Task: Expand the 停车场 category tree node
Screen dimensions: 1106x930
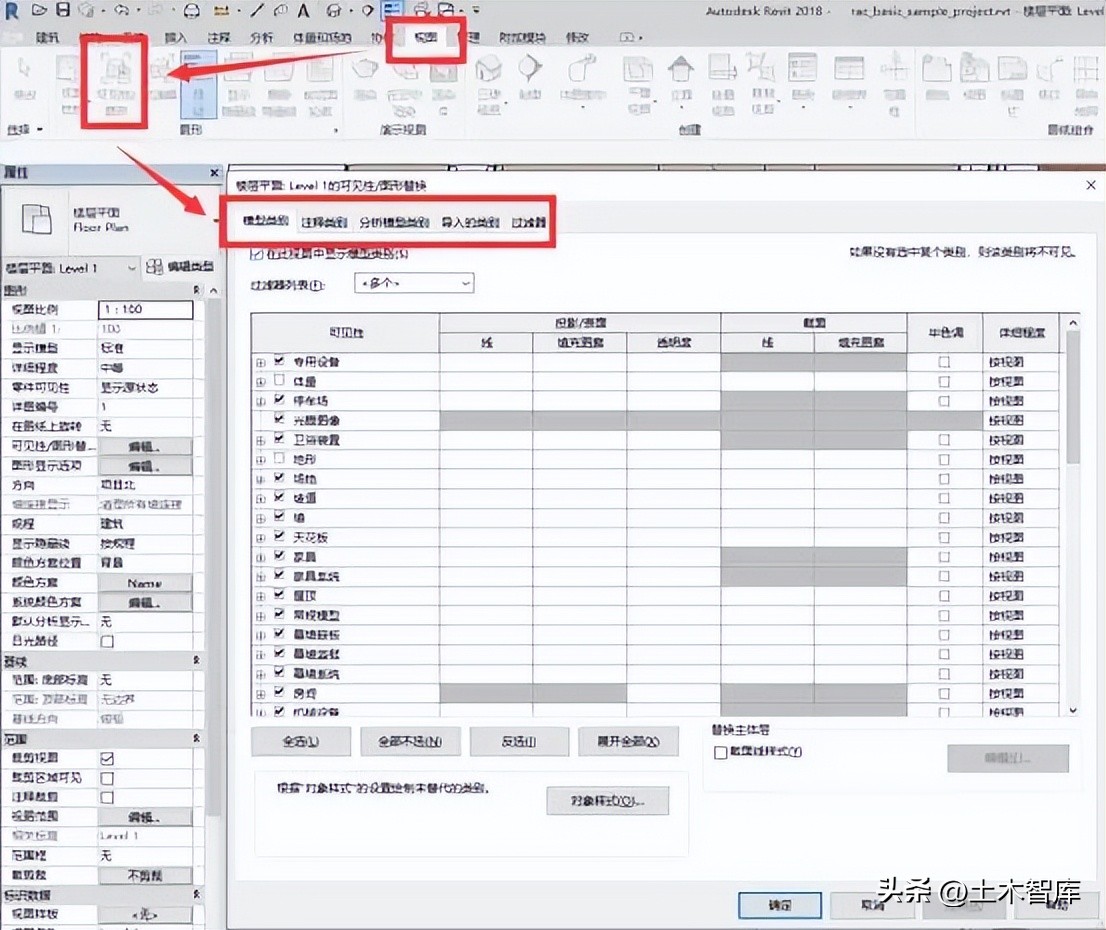Action: (x=261, y=401)
